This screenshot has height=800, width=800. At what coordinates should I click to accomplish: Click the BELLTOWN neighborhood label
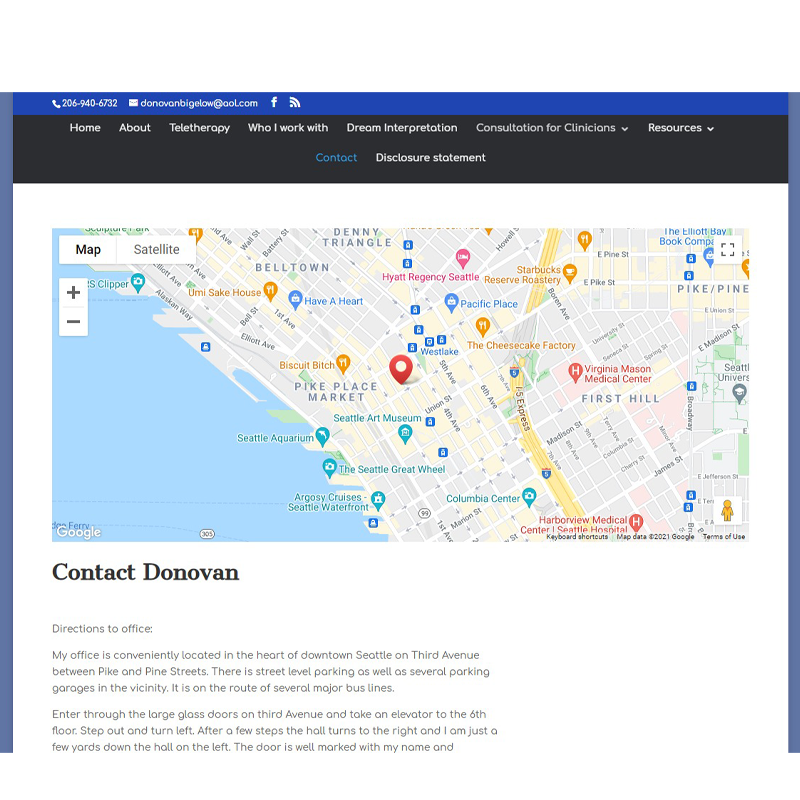[292, 267]
